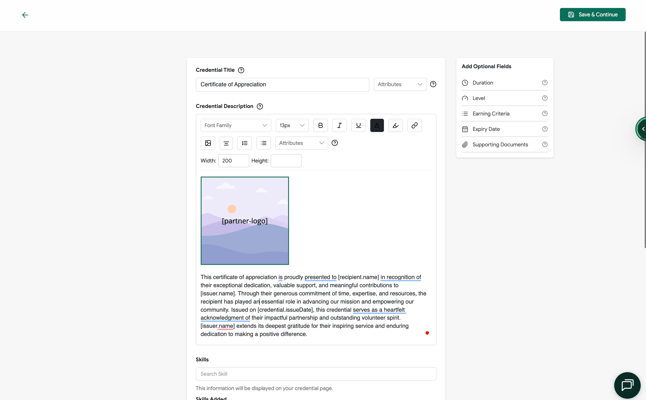The image size is (646, 400).
Task: Add the Level optional field
Action: (505, 98)
